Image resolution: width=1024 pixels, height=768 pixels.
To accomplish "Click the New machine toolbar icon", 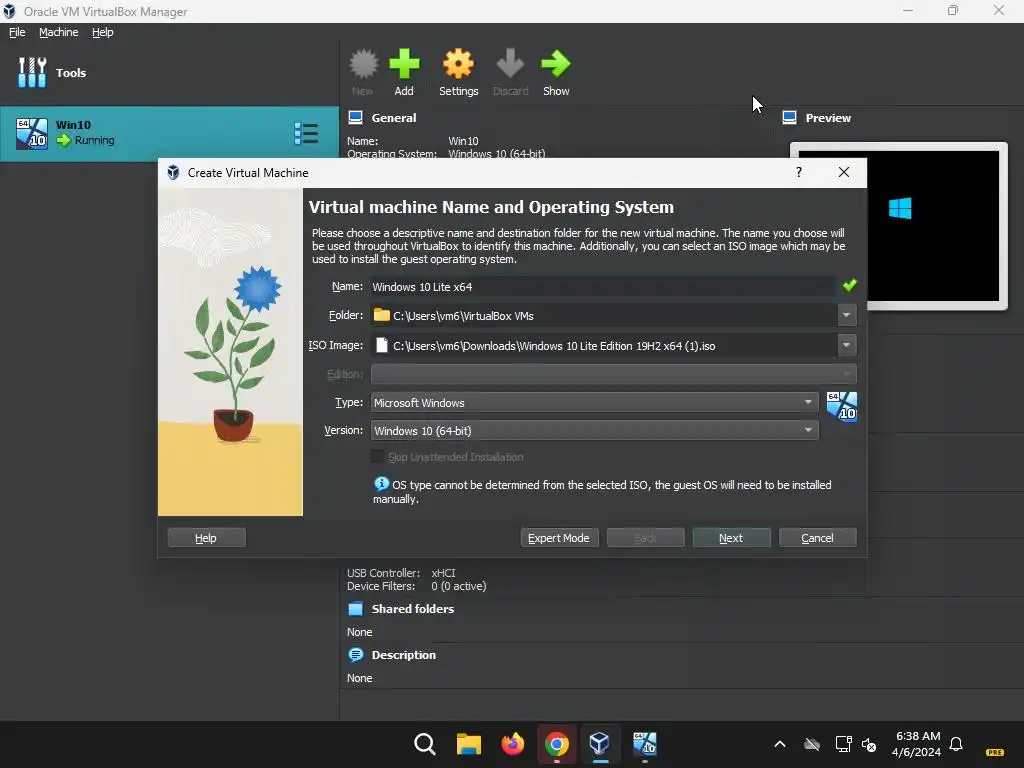I will point(363,64).
